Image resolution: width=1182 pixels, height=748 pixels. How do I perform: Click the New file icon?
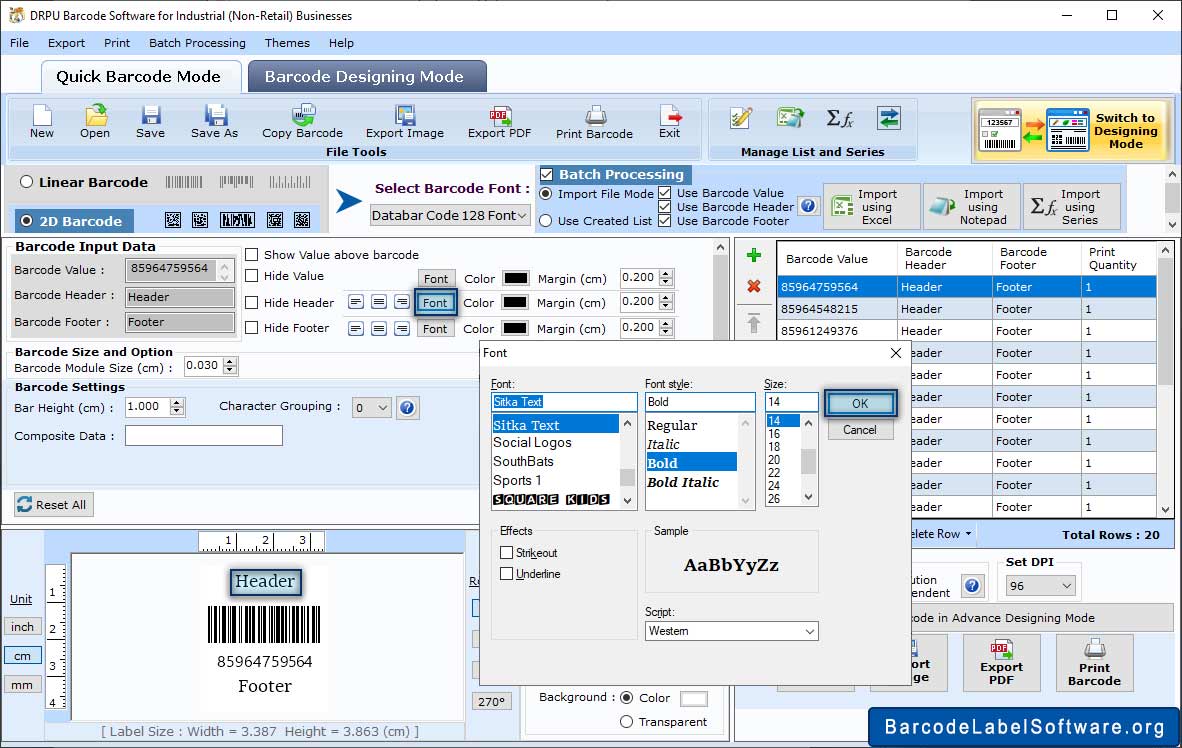41,122
